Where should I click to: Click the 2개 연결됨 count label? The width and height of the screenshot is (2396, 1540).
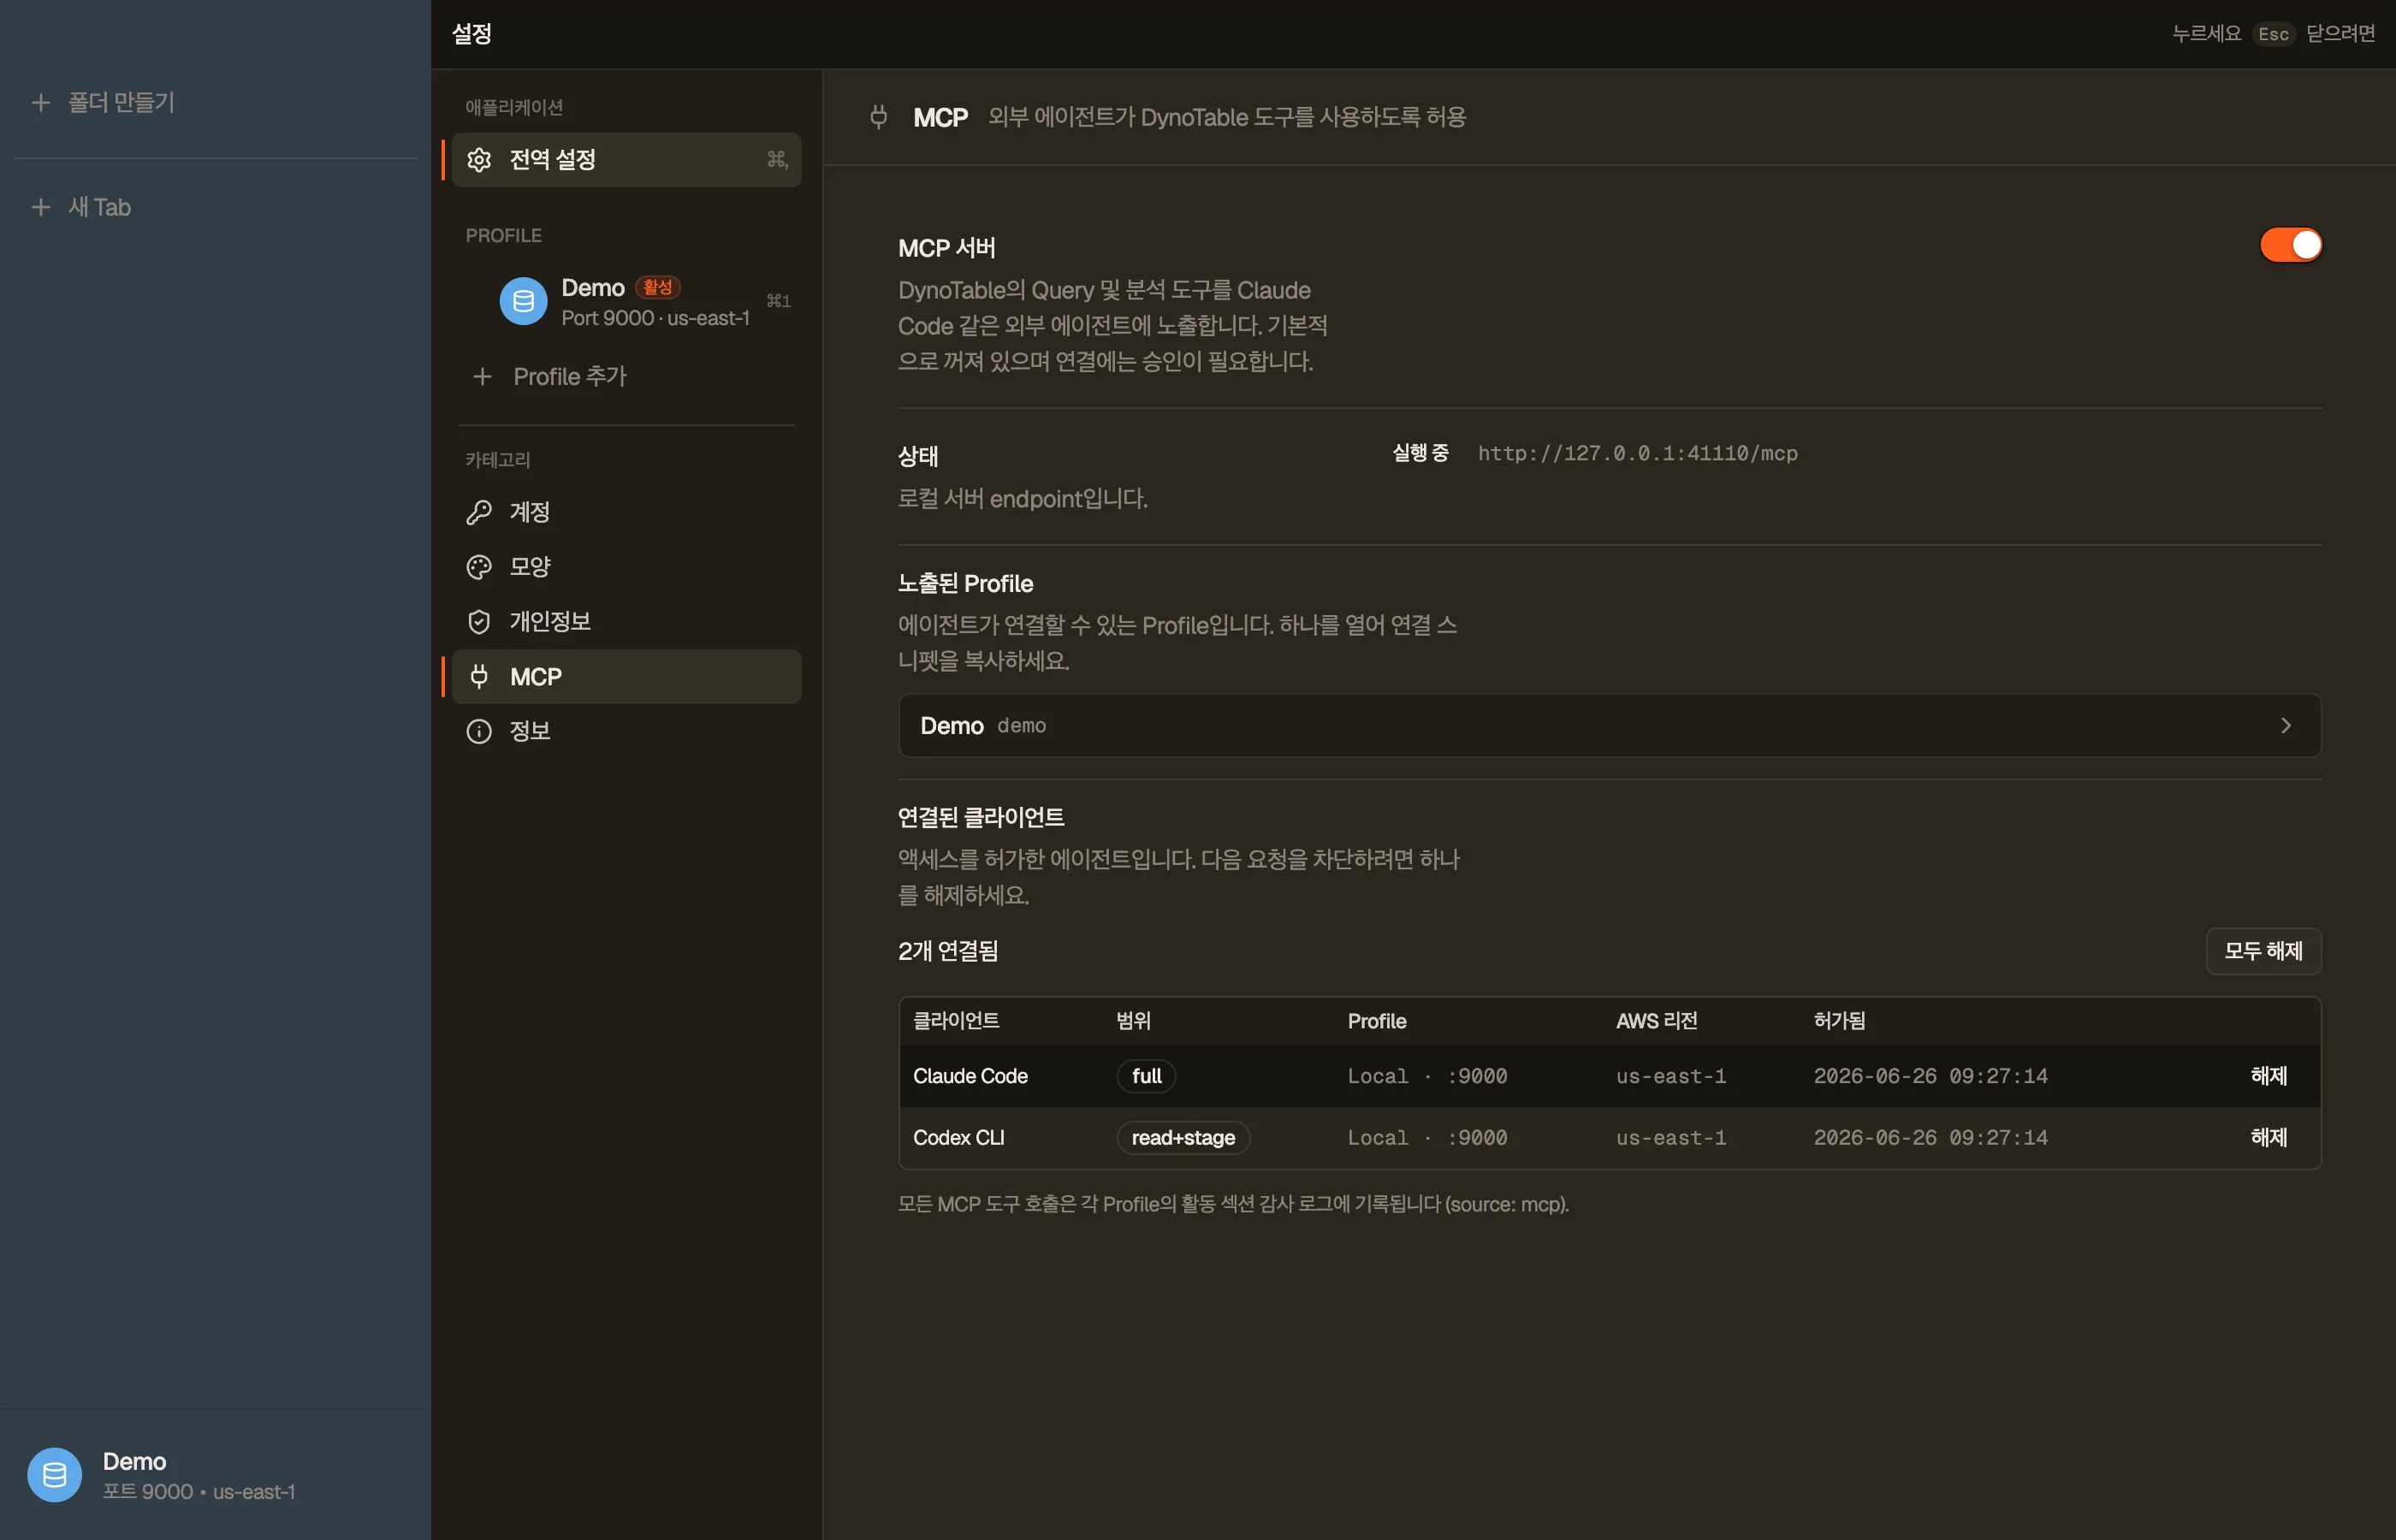pyautogui.click(x=948, y=951)
